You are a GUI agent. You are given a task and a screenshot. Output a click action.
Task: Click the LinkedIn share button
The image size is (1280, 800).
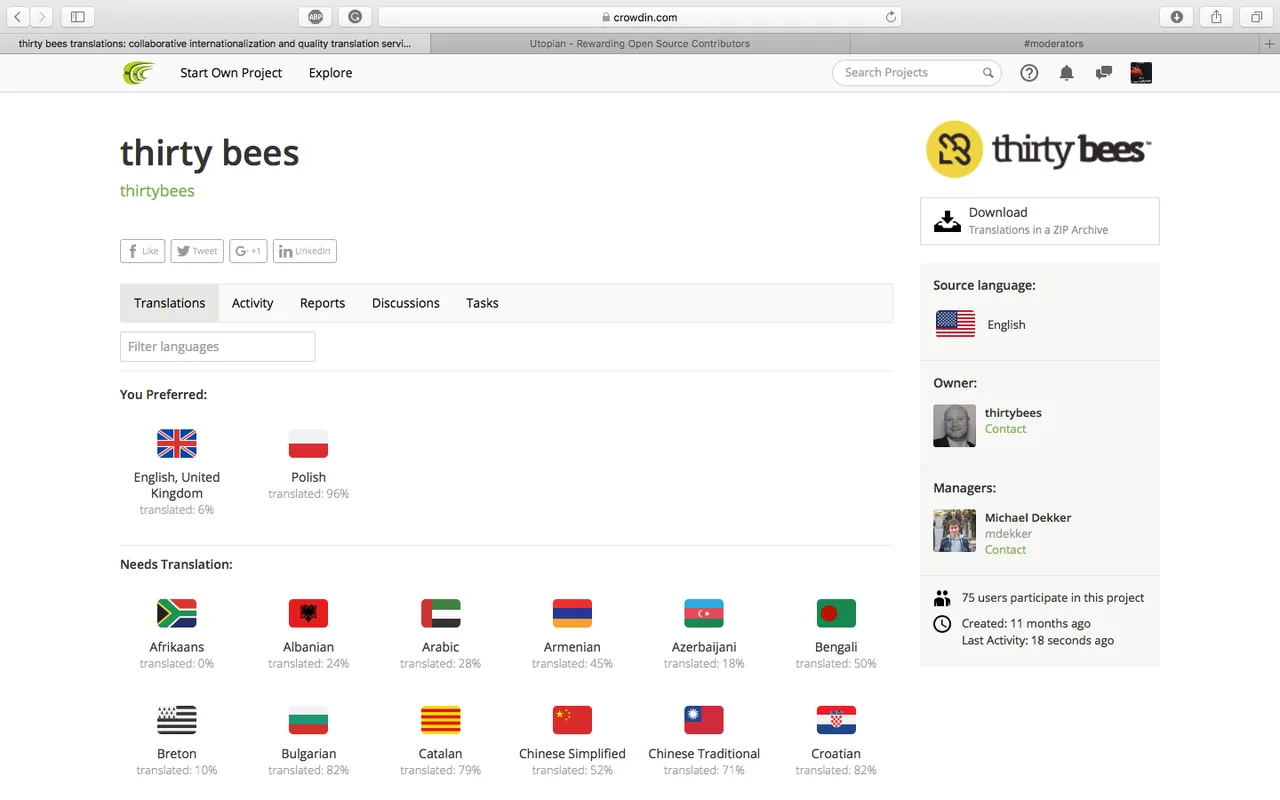pos(305,251)
